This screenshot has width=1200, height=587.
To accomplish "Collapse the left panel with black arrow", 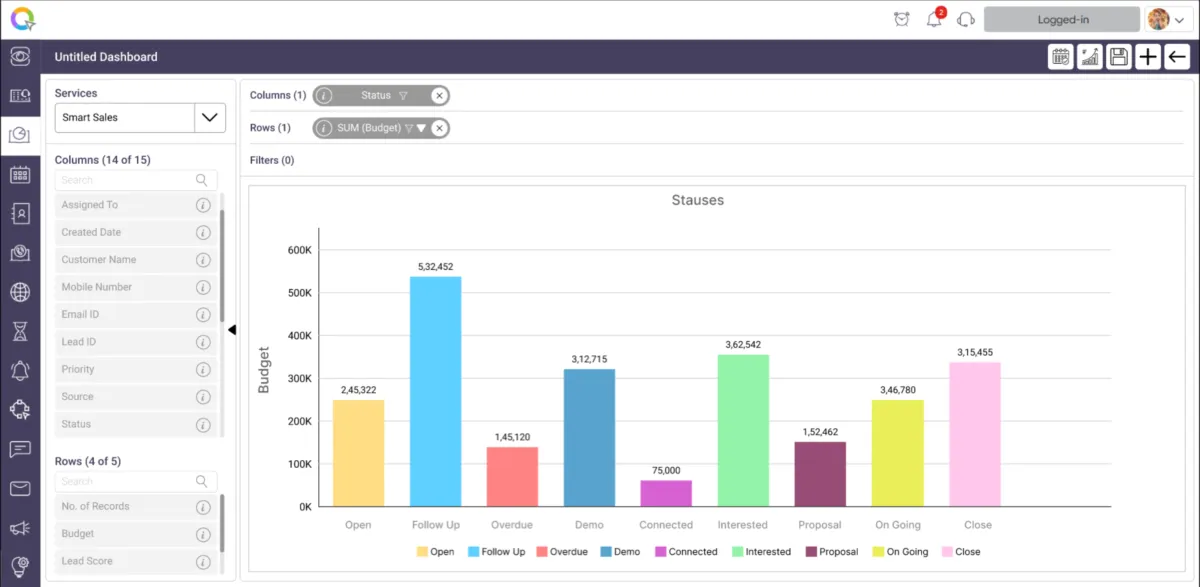I will [x=232, y=330].
